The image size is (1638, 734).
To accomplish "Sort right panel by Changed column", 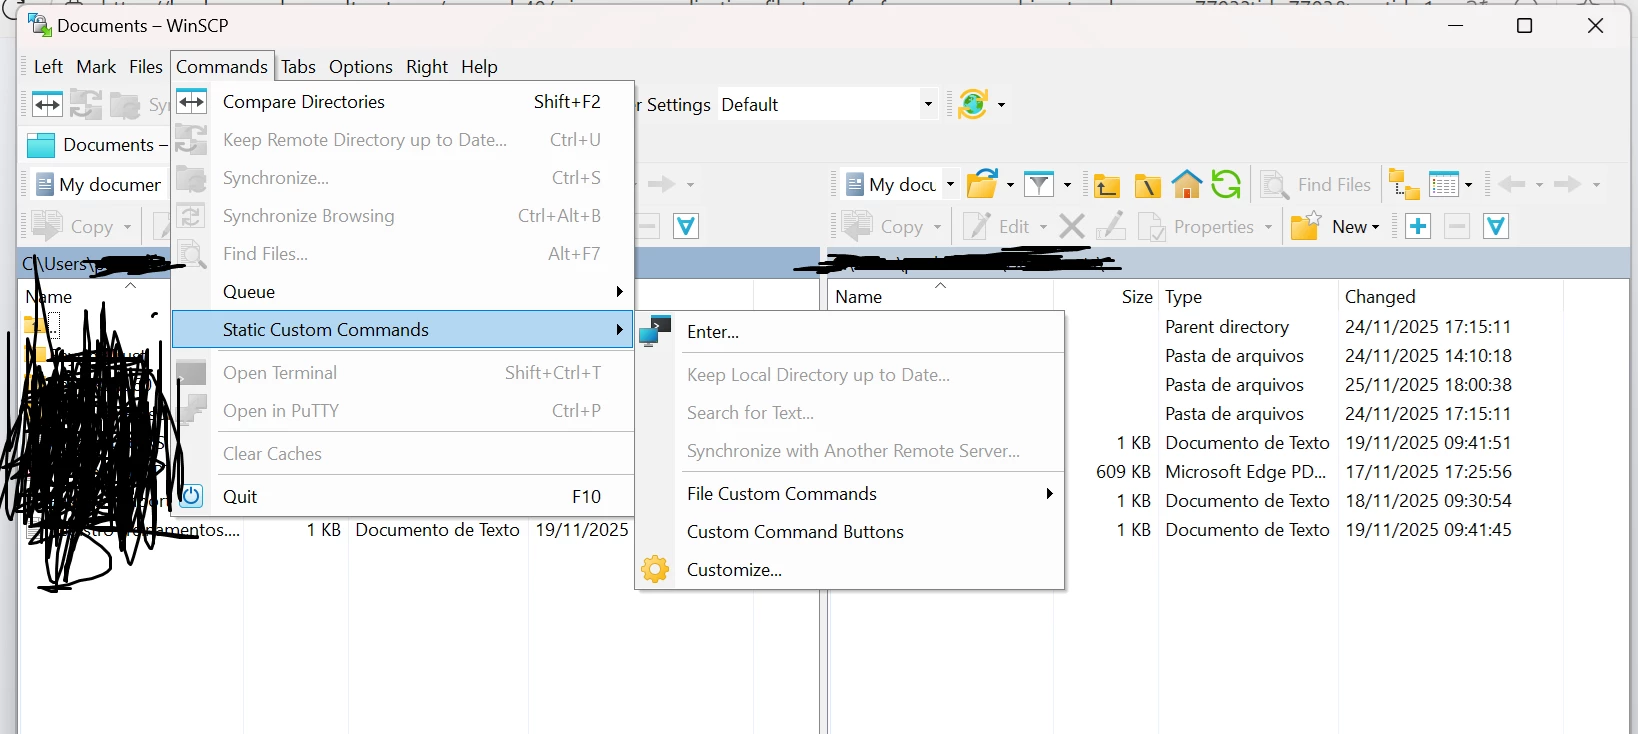I will 1450,297.
